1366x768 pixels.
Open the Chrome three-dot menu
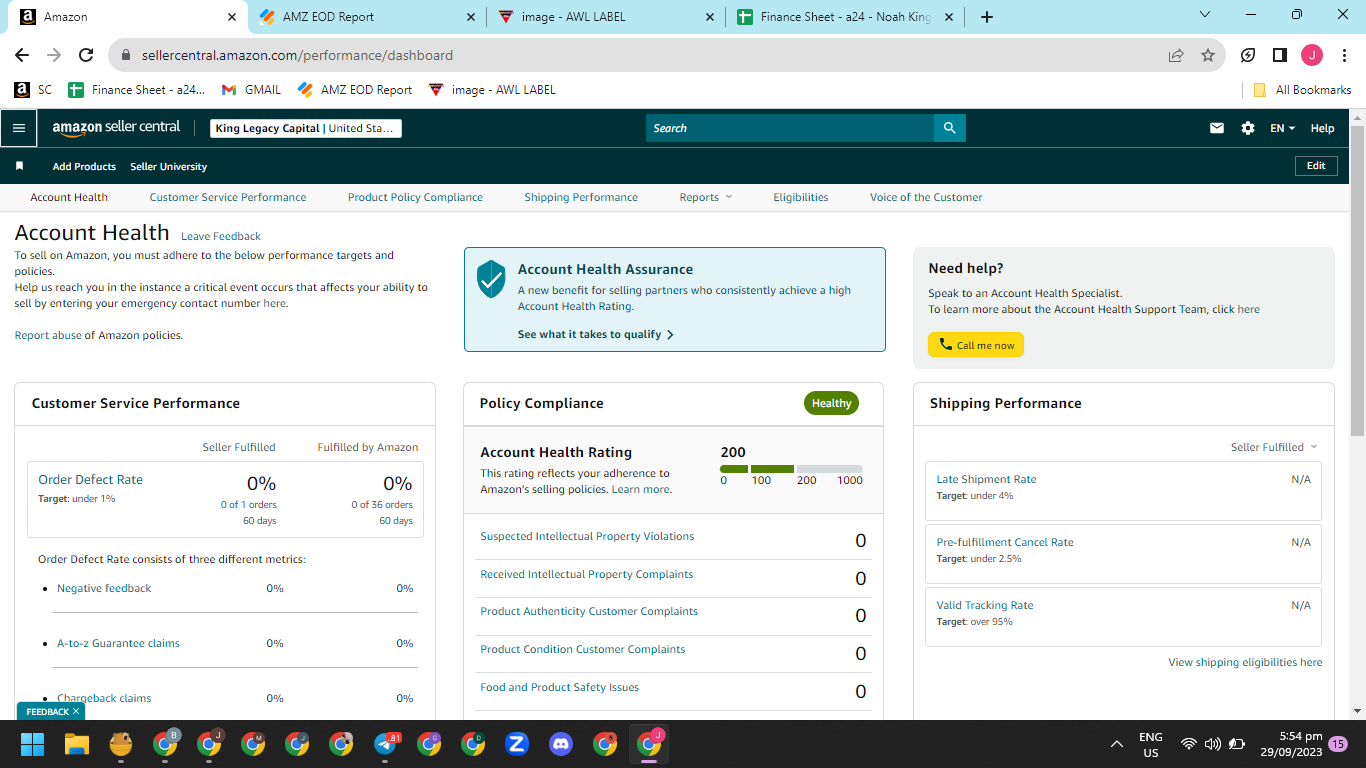tap(1343, 55)
